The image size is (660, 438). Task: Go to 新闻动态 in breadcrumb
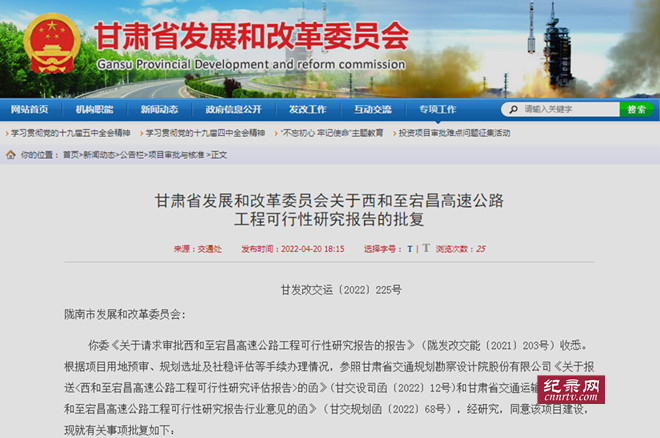[99, 155]
